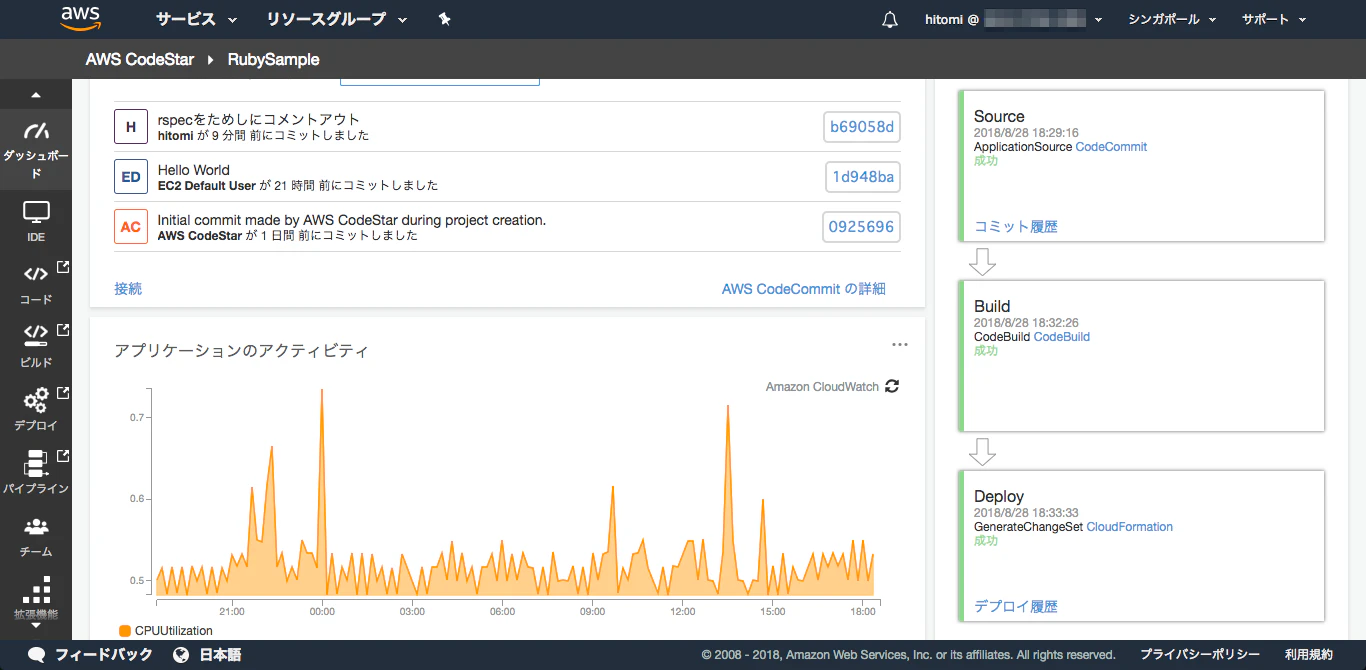1366x670 pixels.
Task: Open the コミット履歴 link
Action: (1016, 226)
